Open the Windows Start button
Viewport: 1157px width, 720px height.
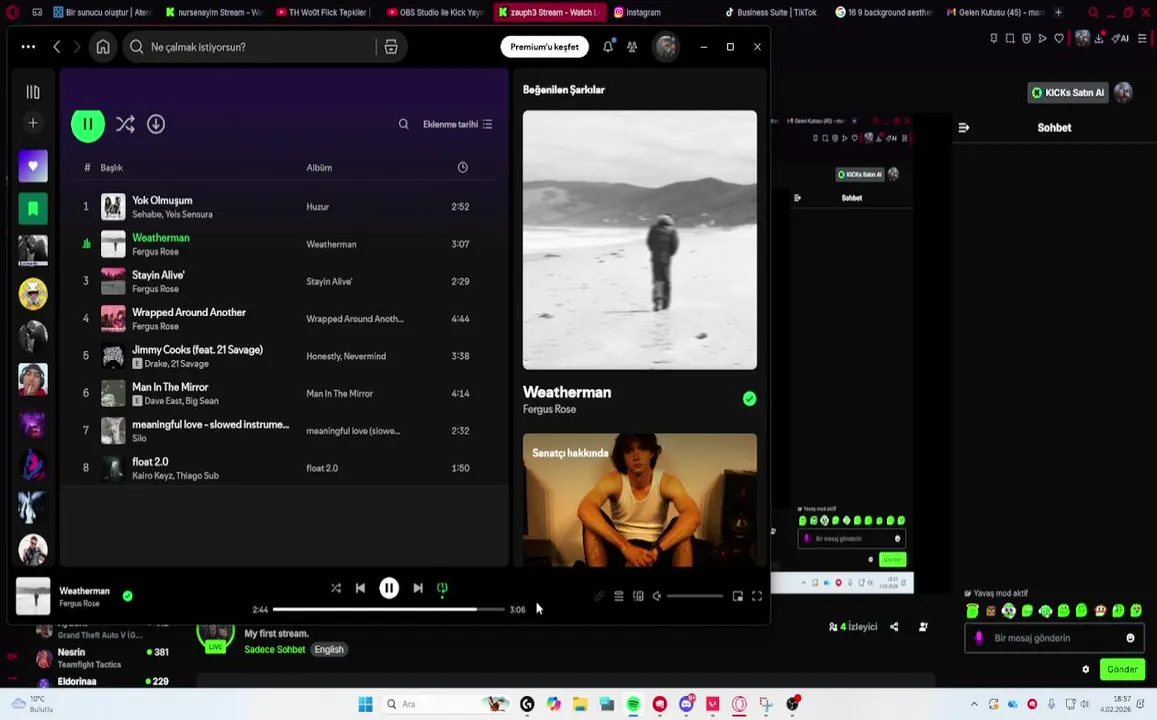tap(365, 704)
